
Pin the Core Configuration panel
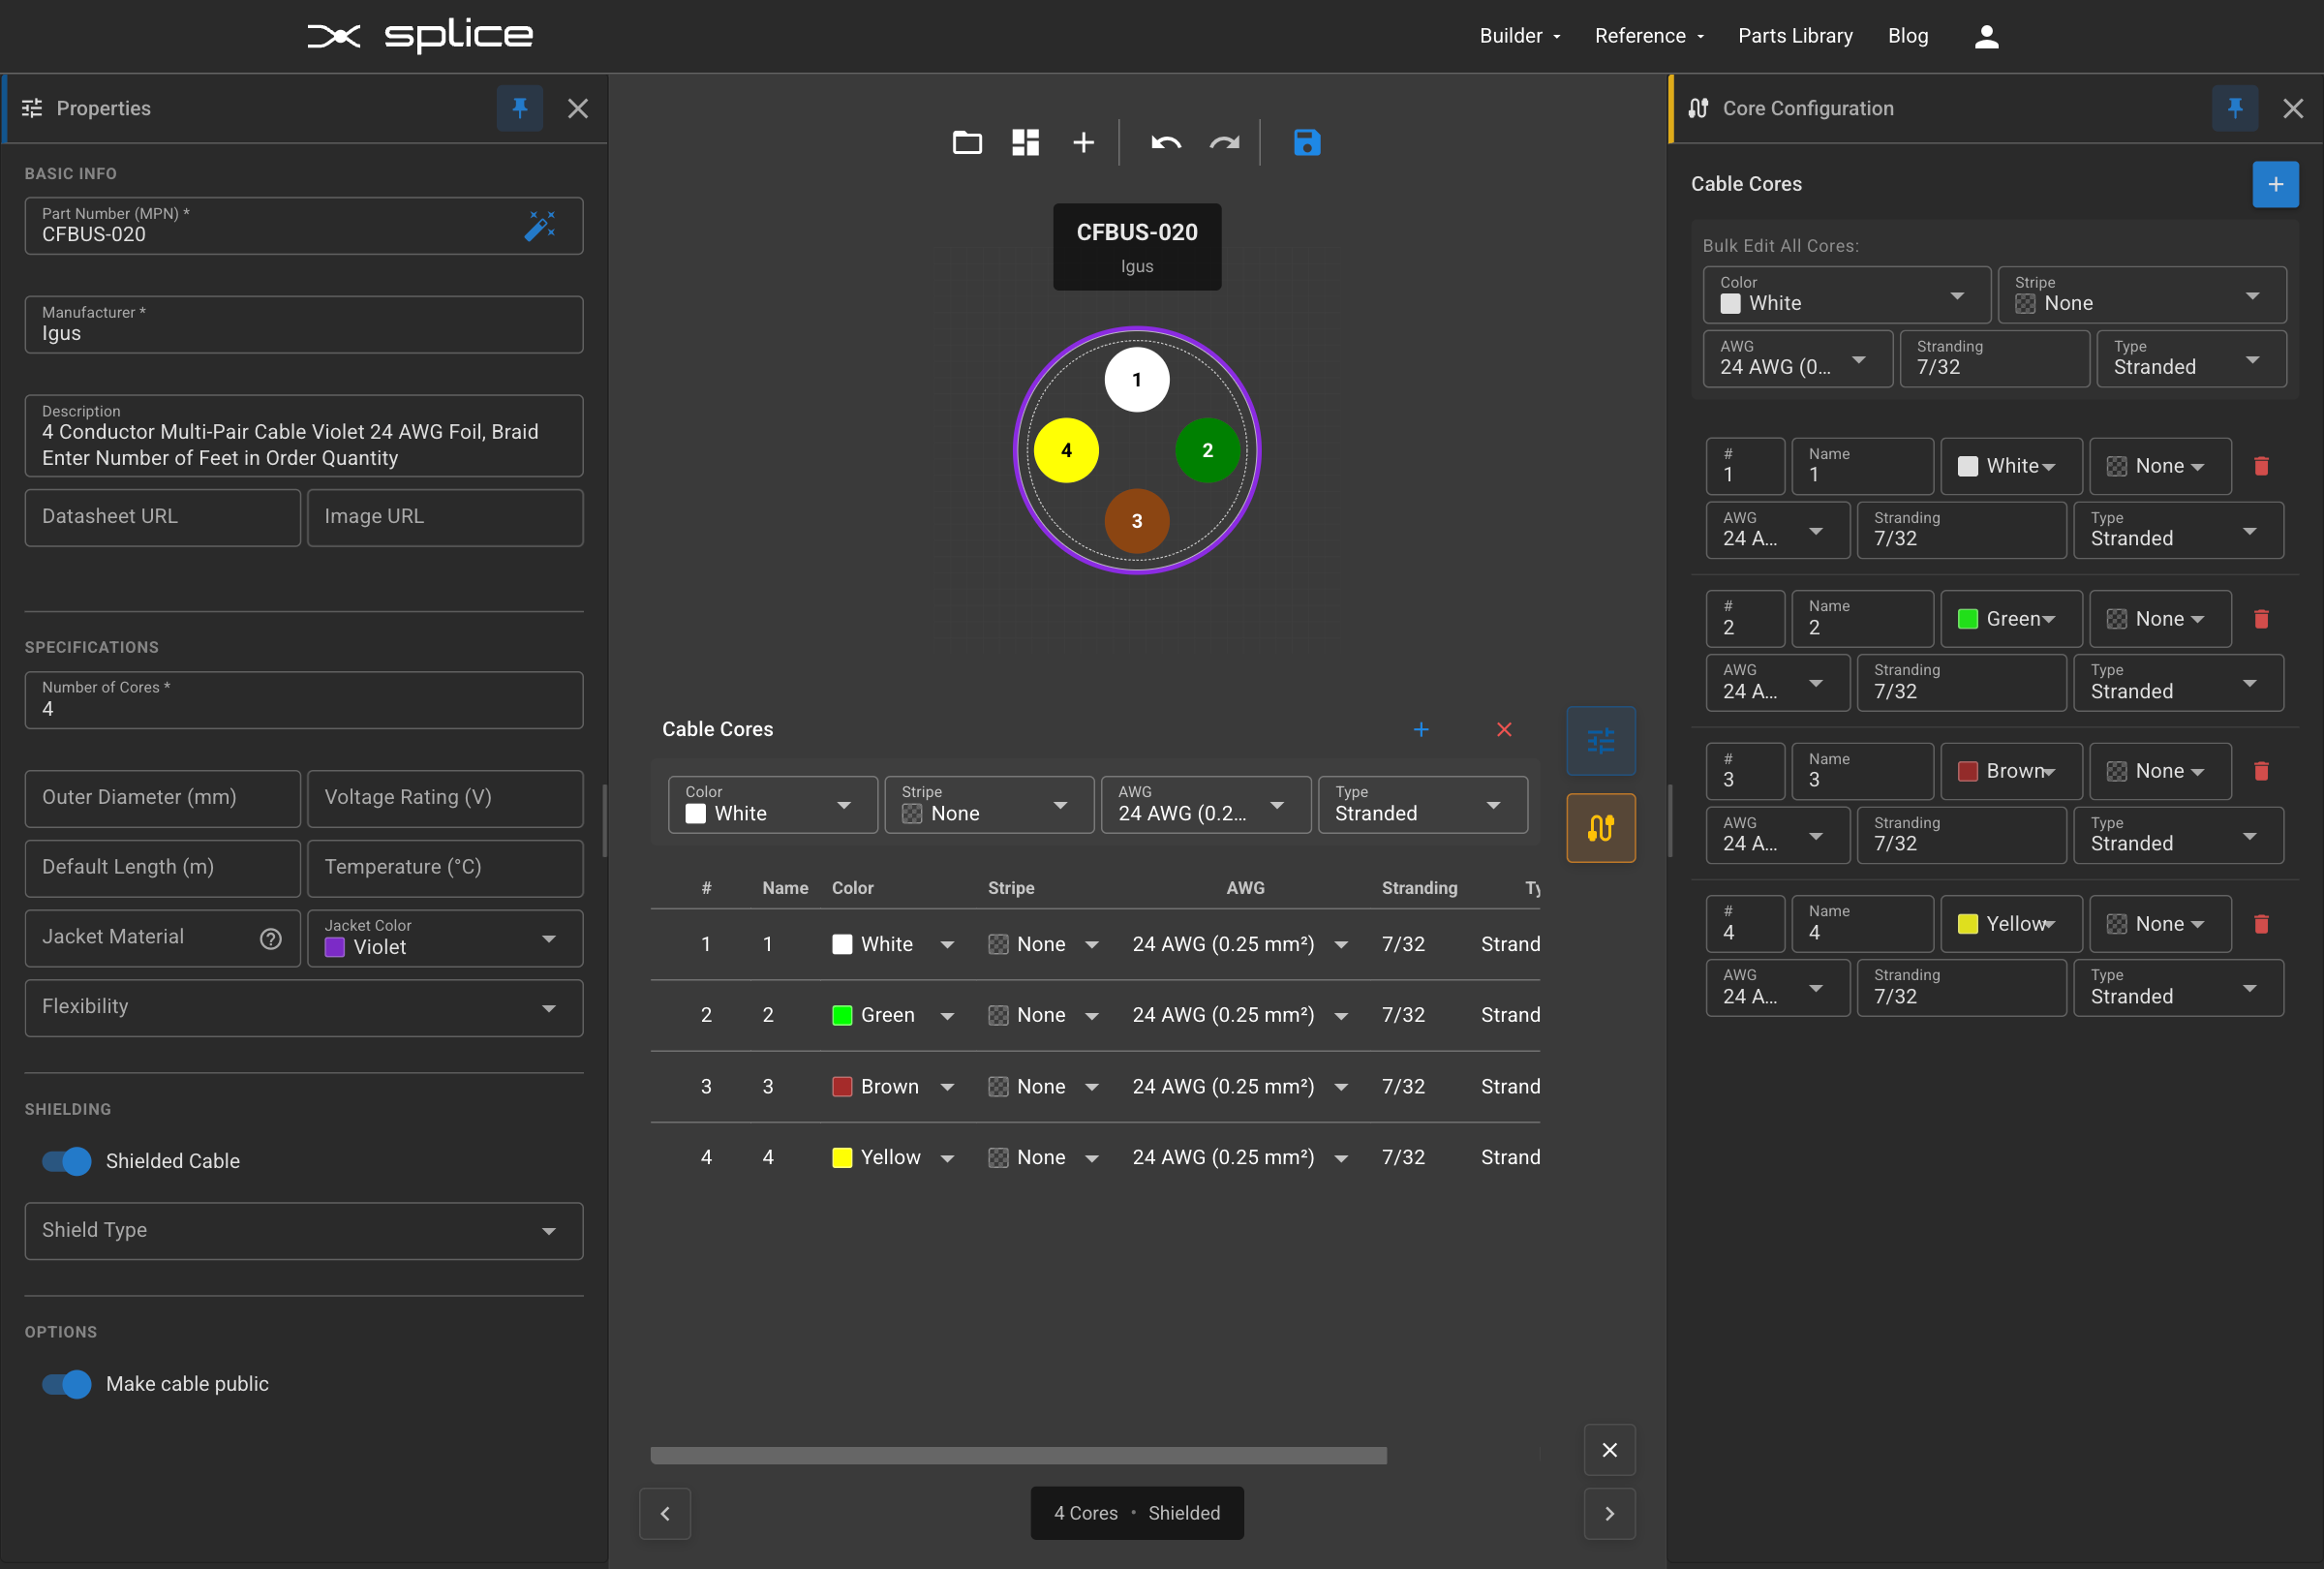point(2236,108)
